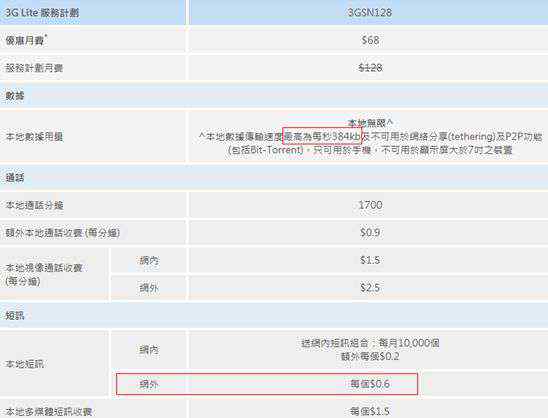Select the extra call charge '$0.9'
Screen dimensions: 548x418
coord(370,232)
